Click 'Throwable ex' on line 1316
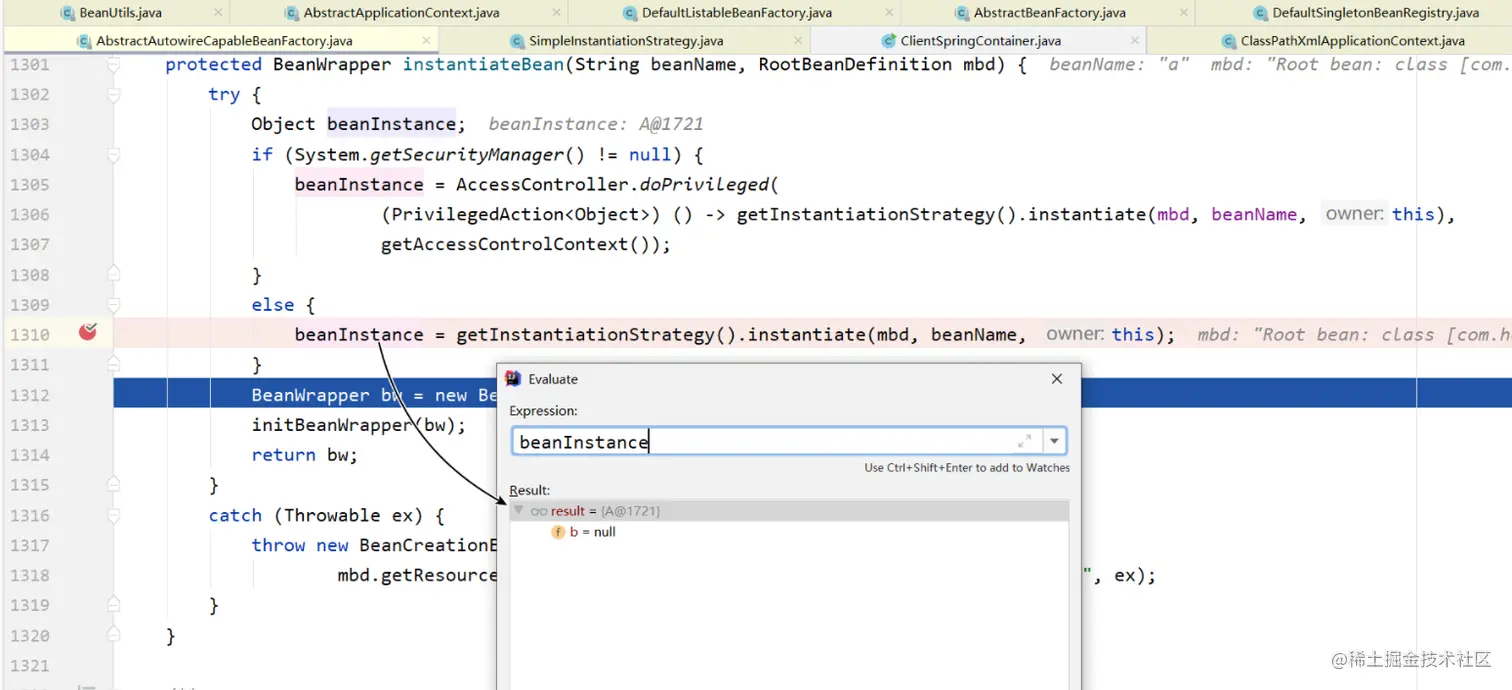 (355, 515)
